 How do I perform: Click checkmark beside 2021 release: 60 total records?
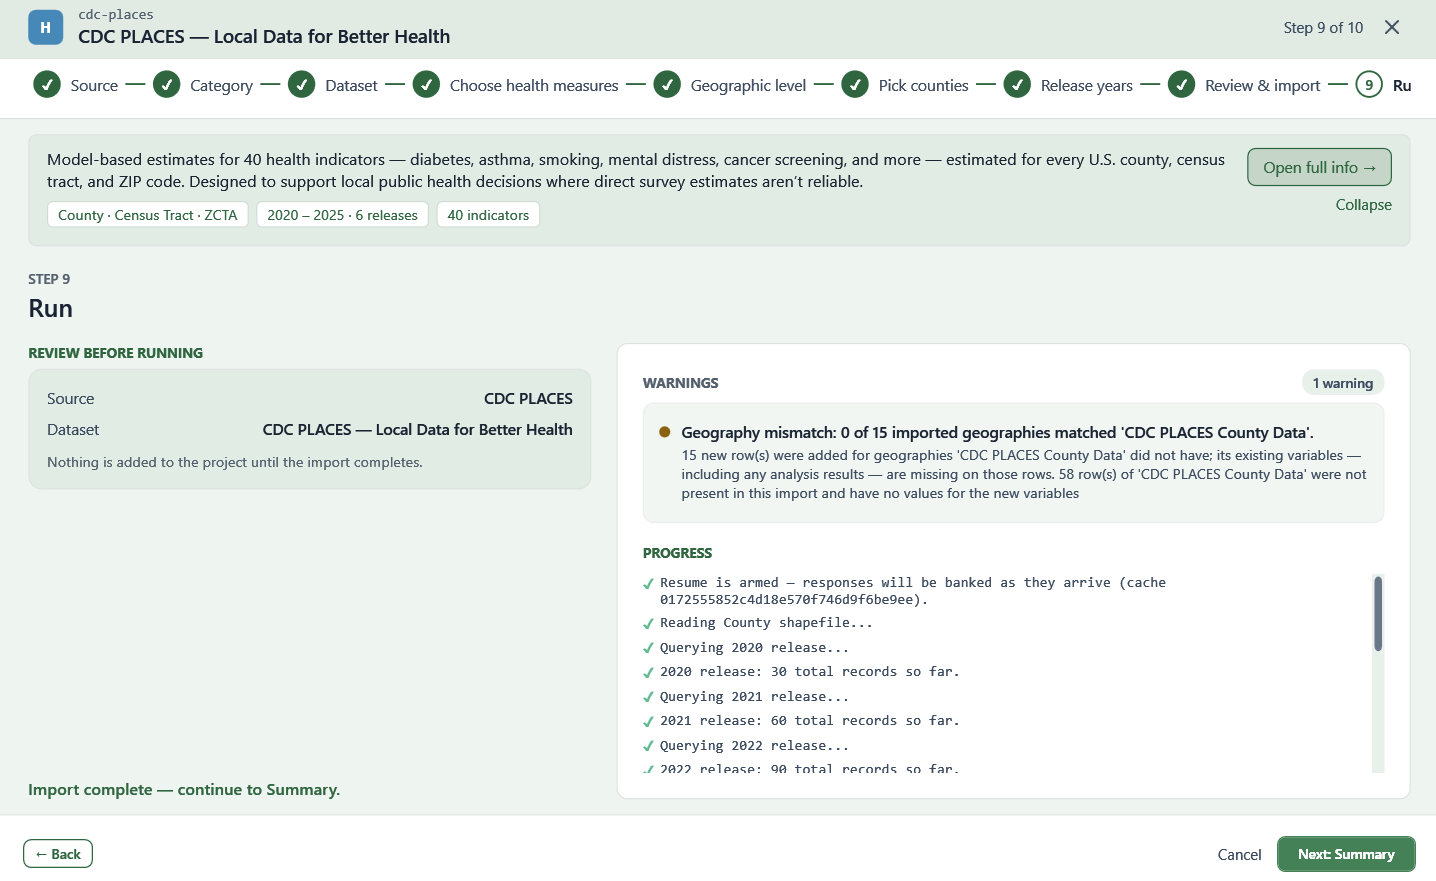point(648,722)
